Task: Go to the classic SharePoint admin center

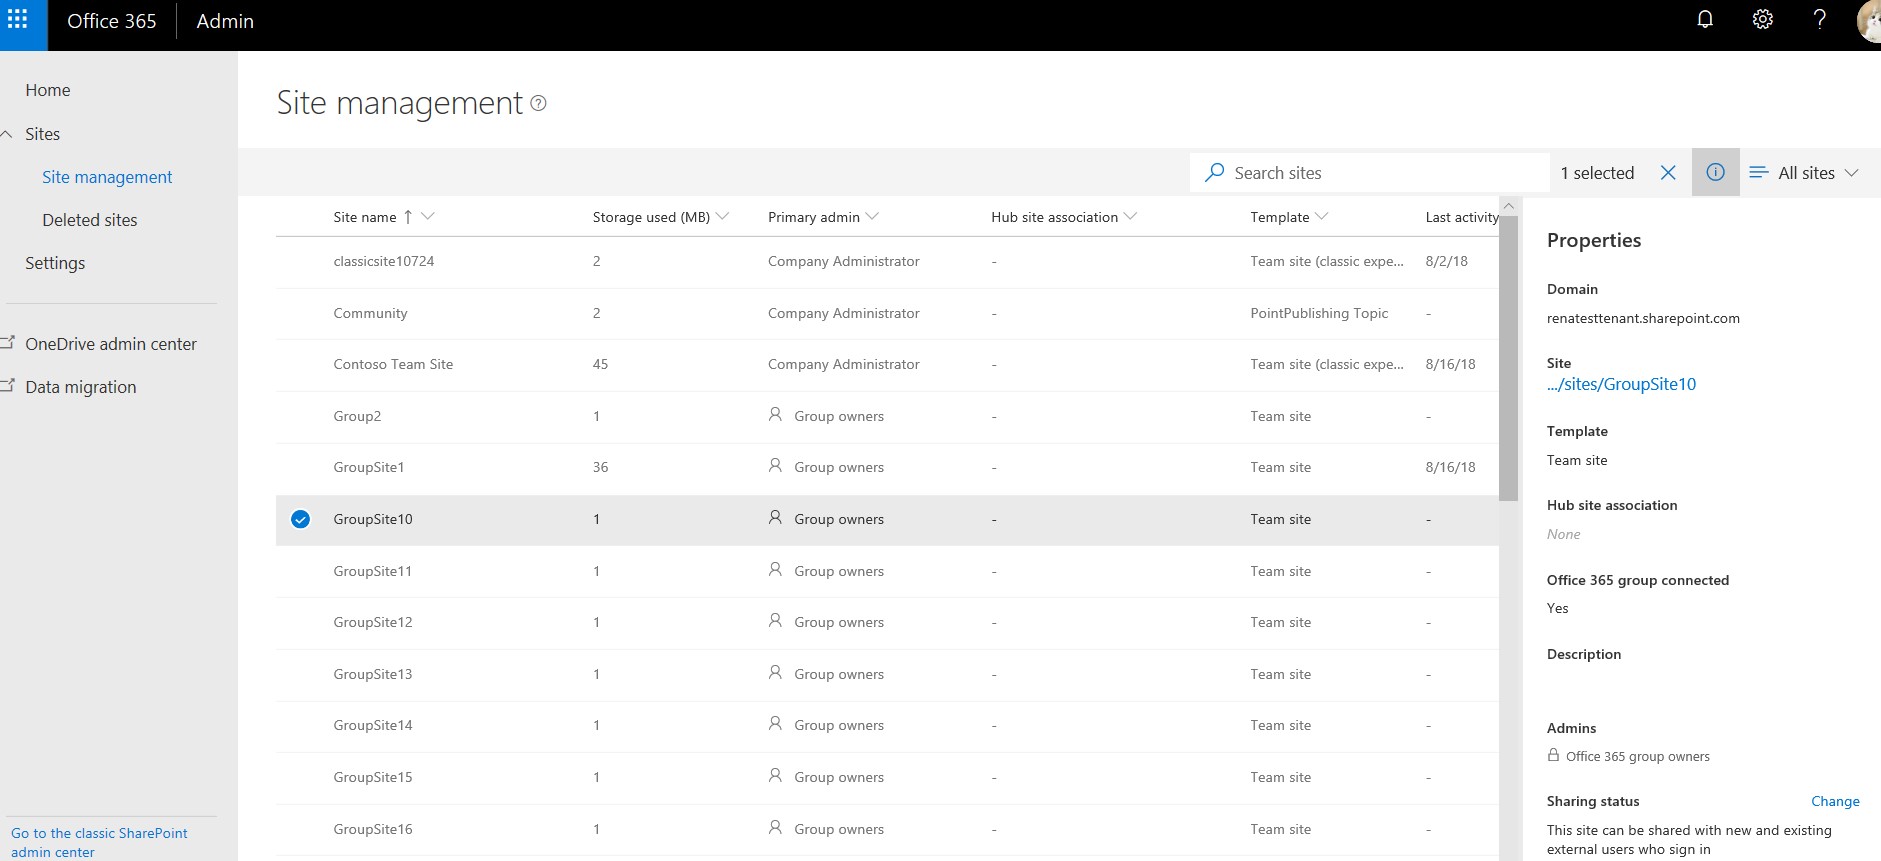Action: click(x=99, y=842)
